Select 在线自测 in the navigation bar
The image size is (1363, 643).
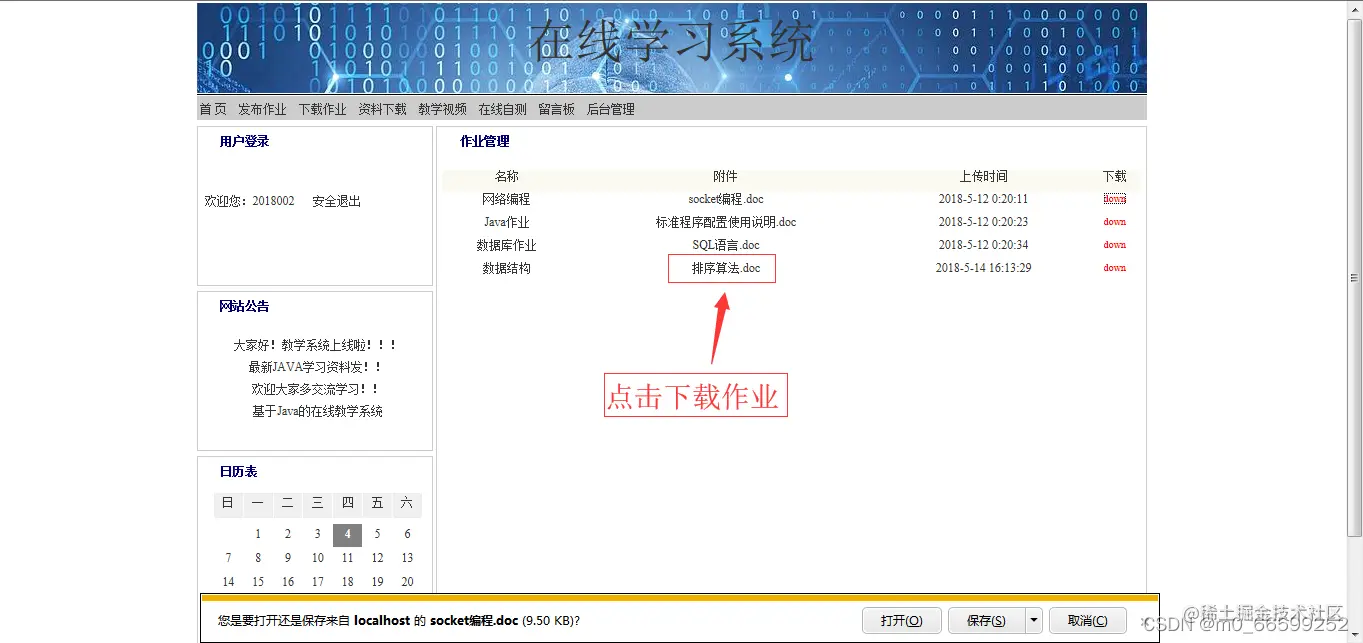point(502,109)
